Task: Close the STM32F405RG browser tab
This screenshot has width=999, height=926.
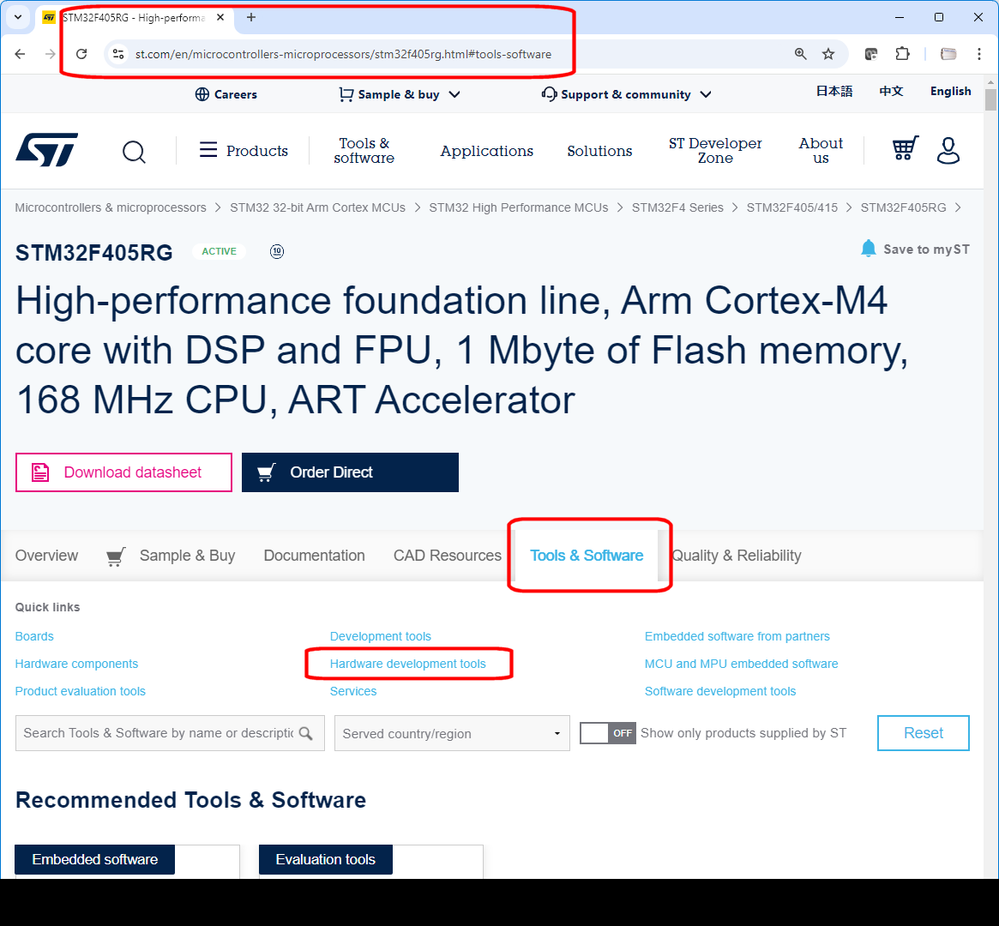Action: (x=220, y=17)
